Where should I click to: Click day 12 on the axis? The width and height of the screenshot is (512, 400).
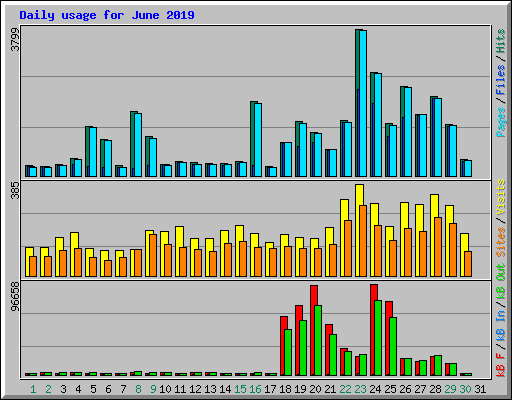point(195,389)
